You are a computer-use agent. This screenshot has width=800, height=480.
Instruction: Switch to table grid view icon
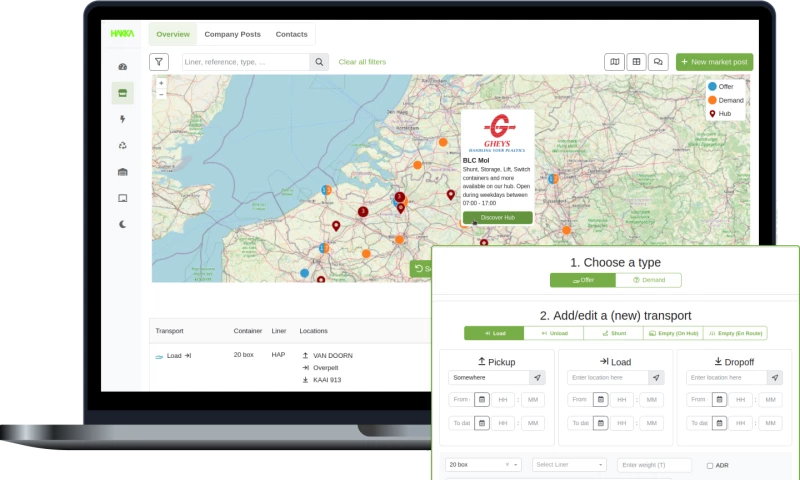(636, 62)
